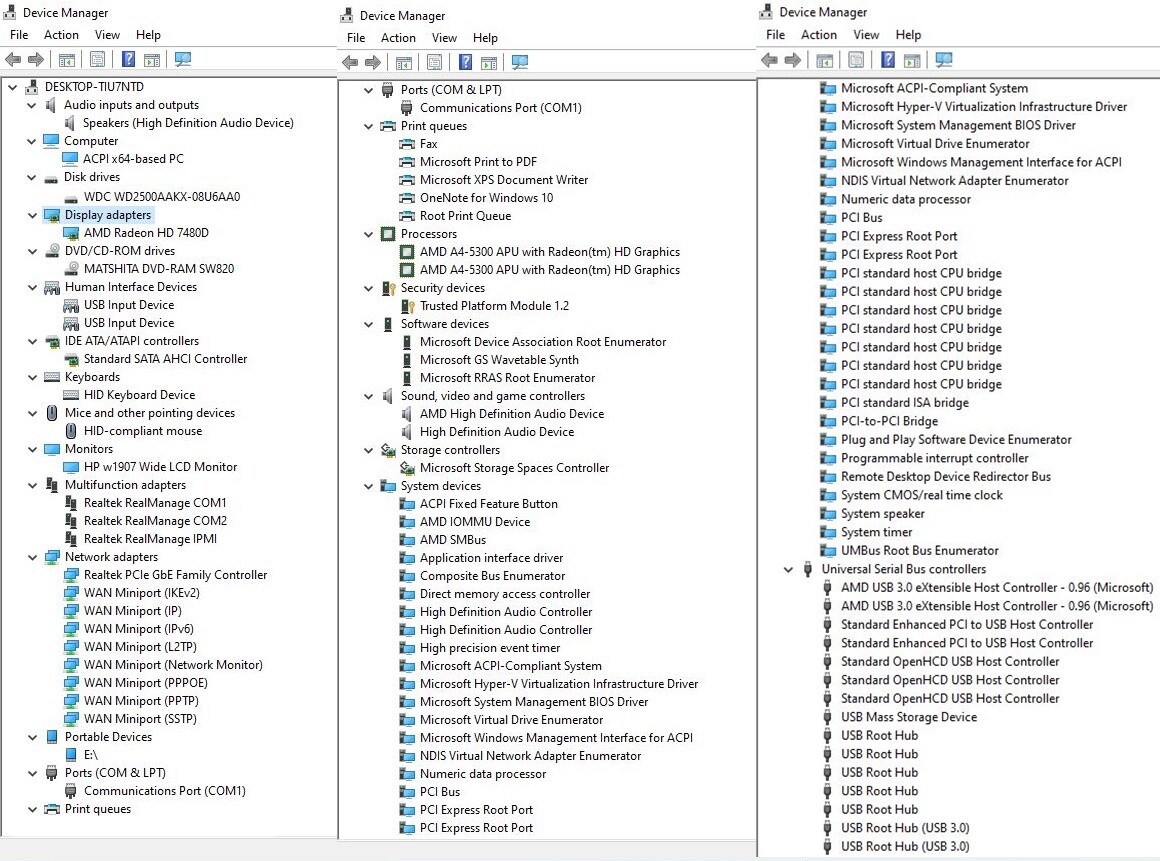Click the Back arrow in the right window toolbar
Image resolution: width=1160 pixels, height=861 pixels.
[x=769, y=60]
